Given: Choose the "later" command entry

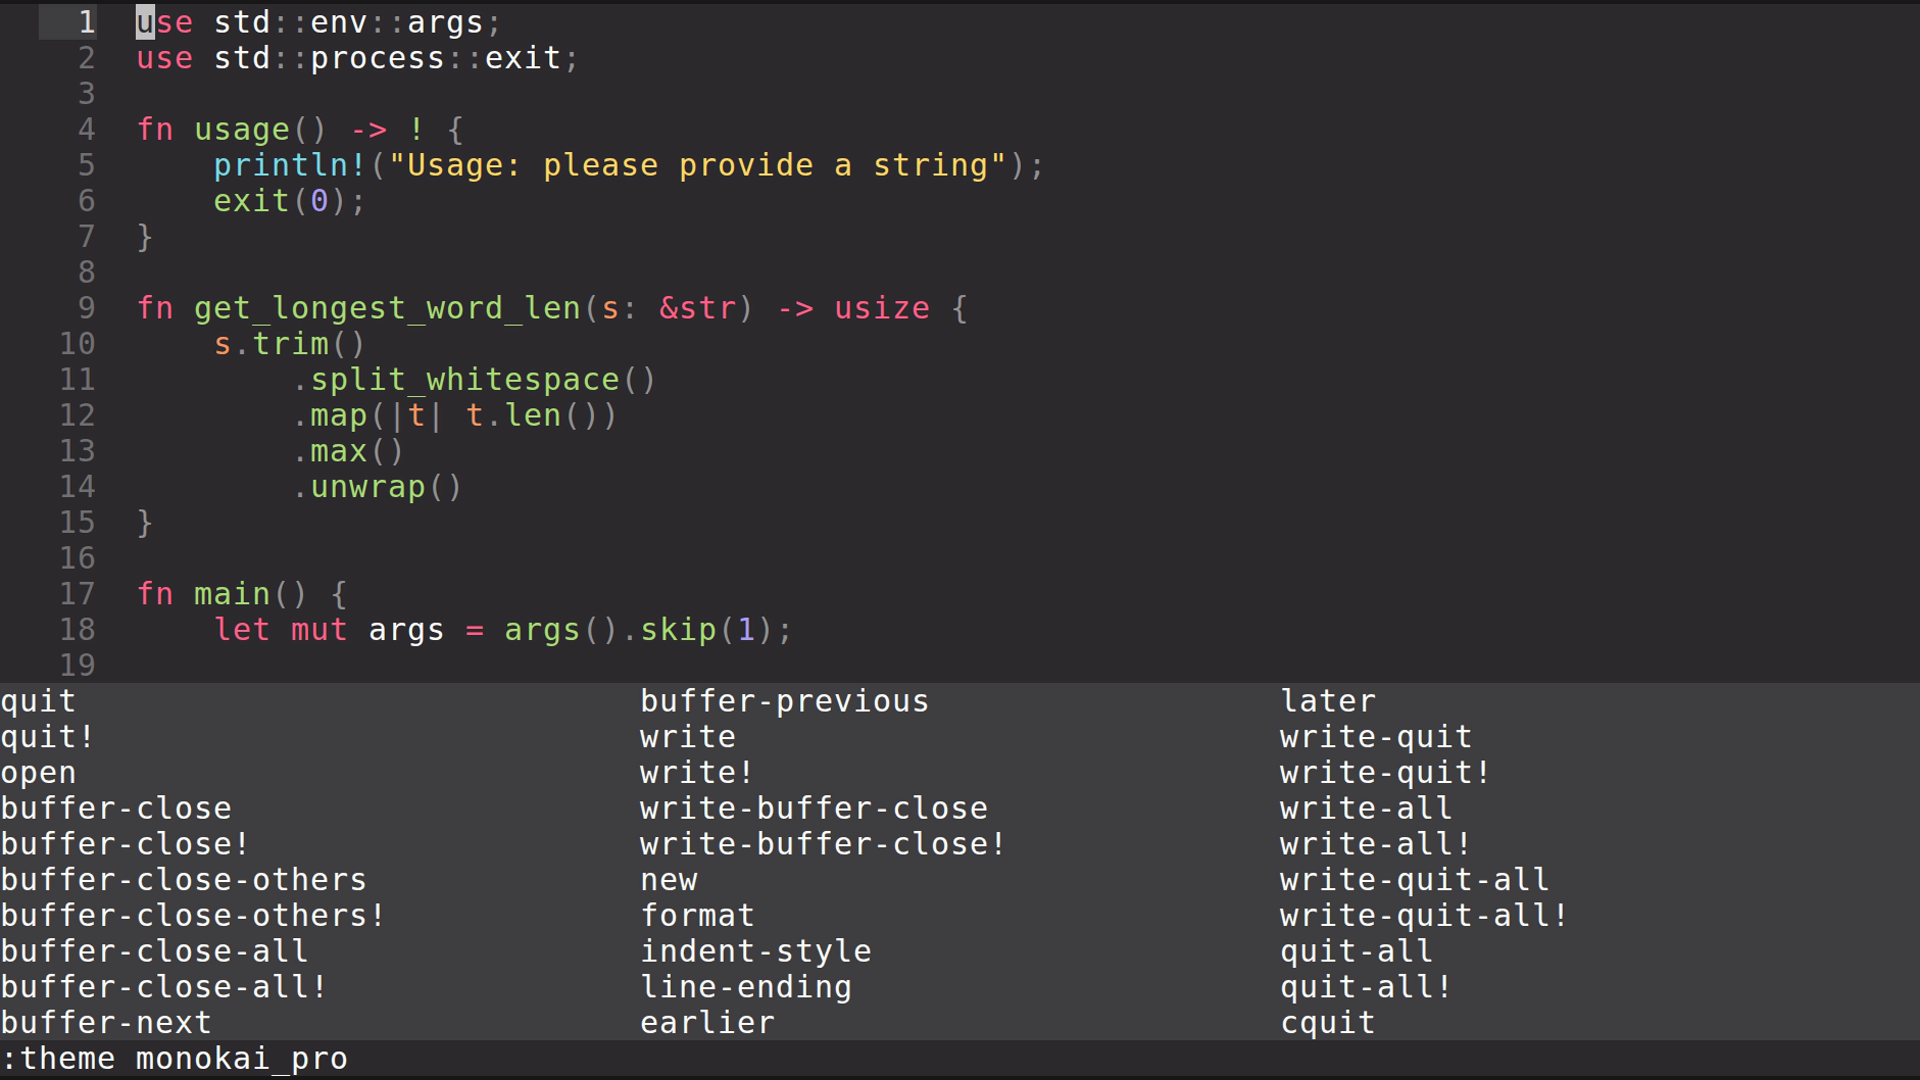Looking at the screenshot, I should tap(1328, 701).
